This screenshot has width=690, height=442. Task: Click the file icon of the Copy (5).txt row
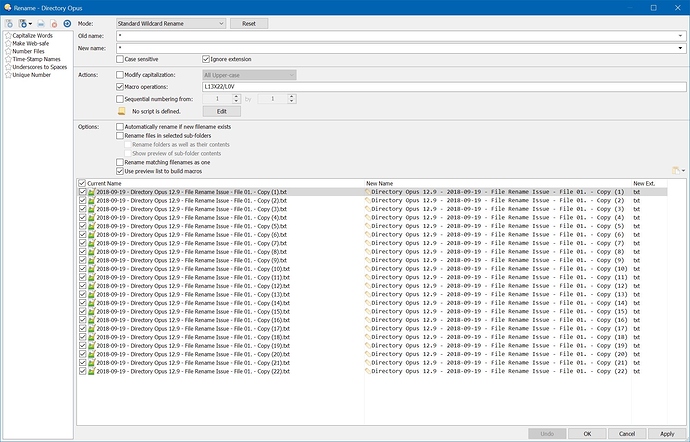(x=92, y=226)
